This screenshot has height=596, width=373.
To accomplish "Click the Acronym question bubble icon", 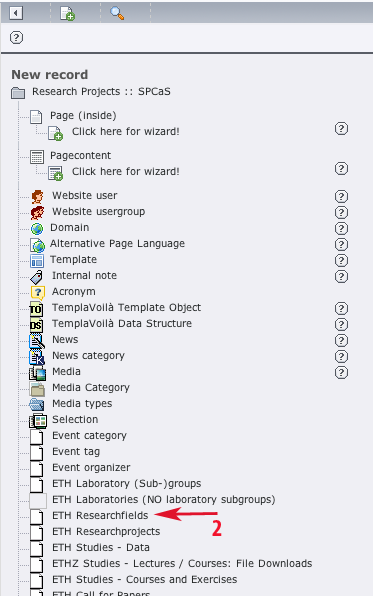I will 38,293.
